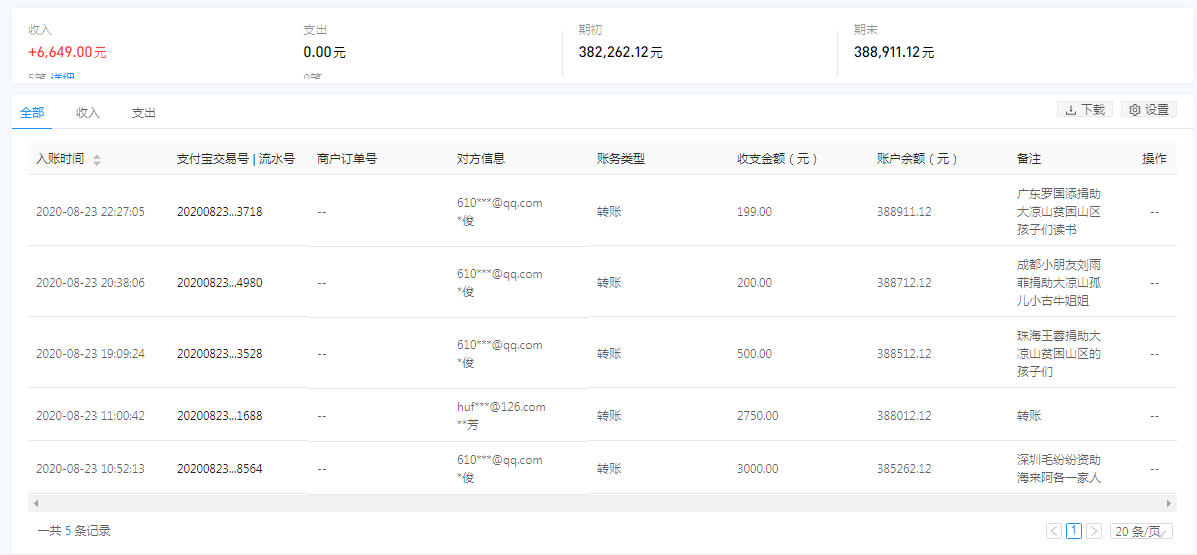
Task: Go to next page arrow
Action: (1094, 531)
